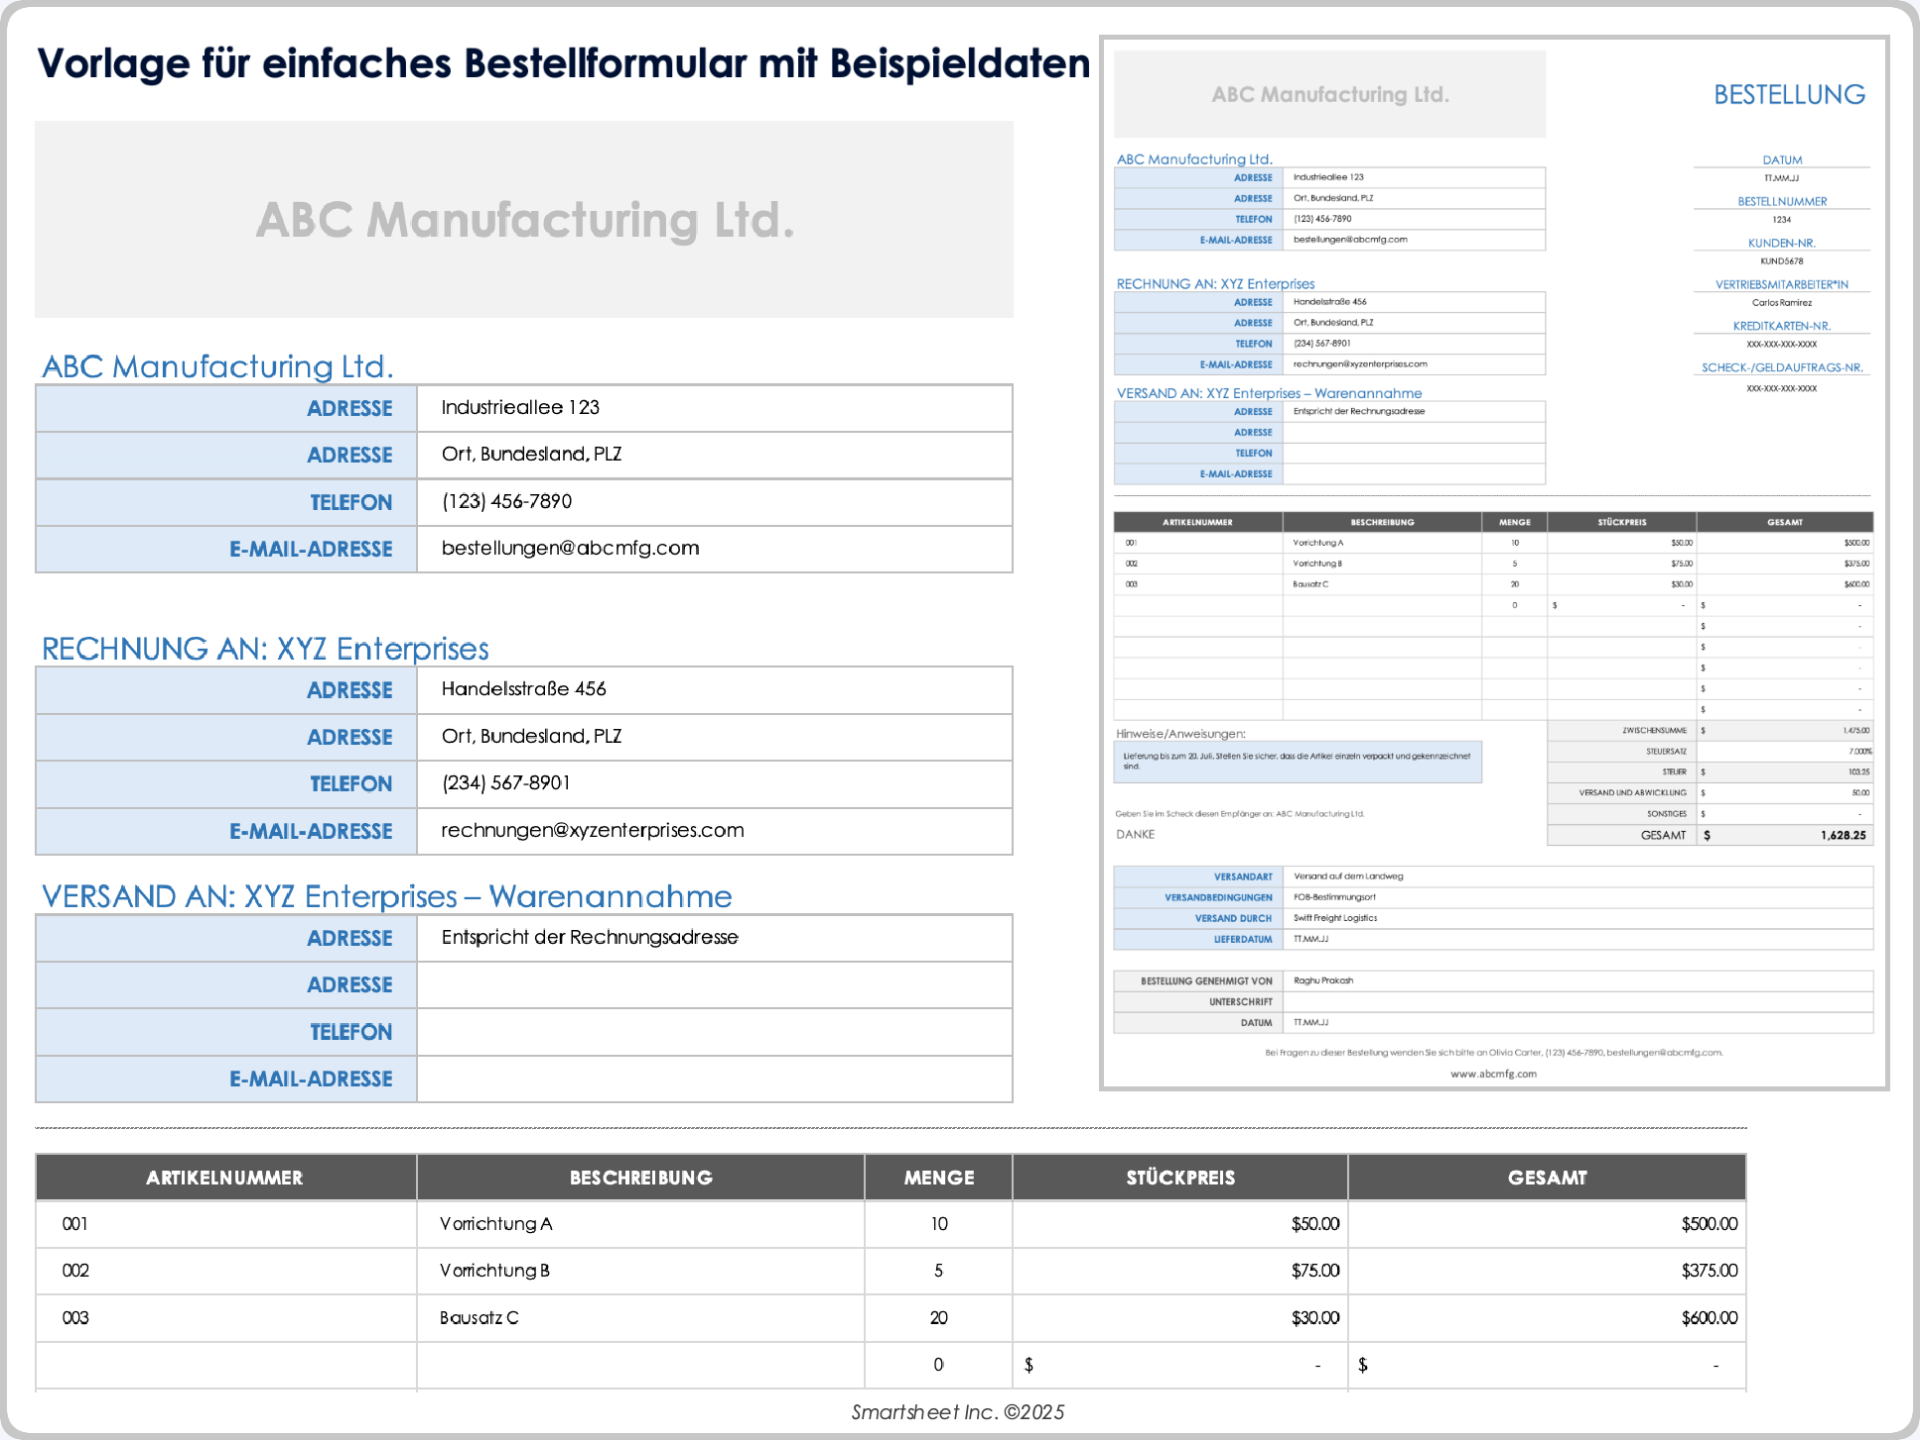Click 'DANKE' in the preview page
The height and width of the screenshot is (1440, 1920).
pos(1135,834)
